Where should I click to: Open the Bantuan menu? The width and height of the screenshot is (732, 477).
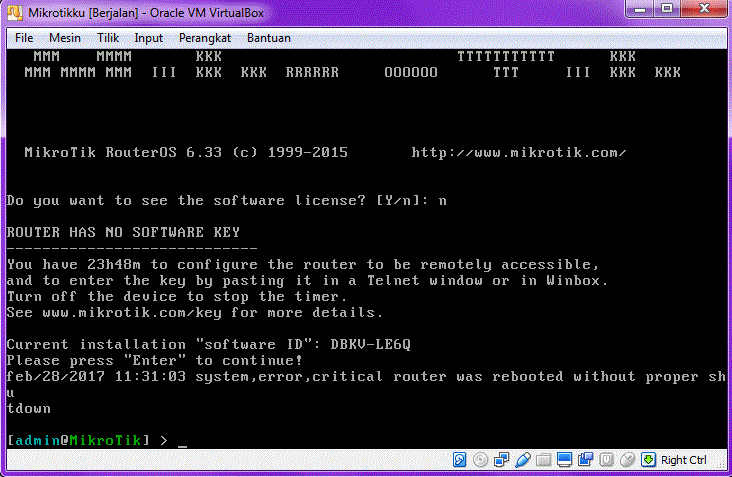tap(268, 38)
